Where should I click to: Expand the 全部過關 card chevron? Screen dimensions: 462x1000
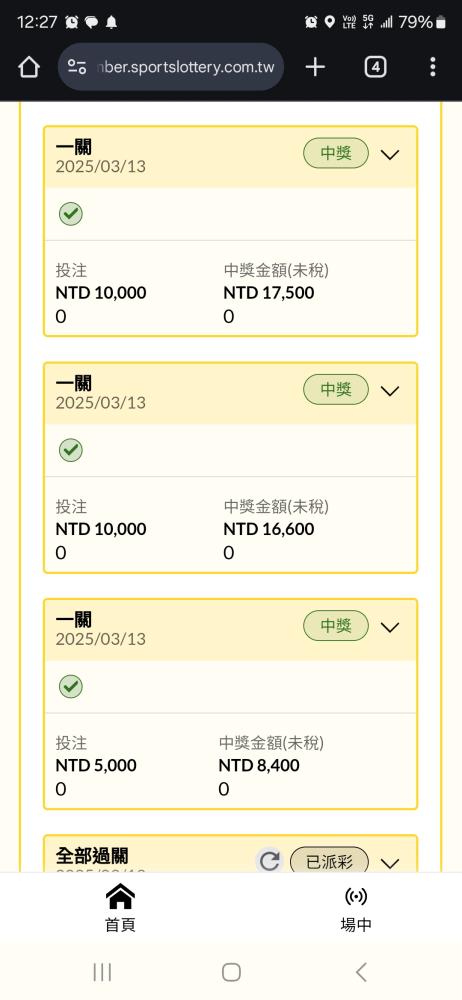click(x=390, y=863)
